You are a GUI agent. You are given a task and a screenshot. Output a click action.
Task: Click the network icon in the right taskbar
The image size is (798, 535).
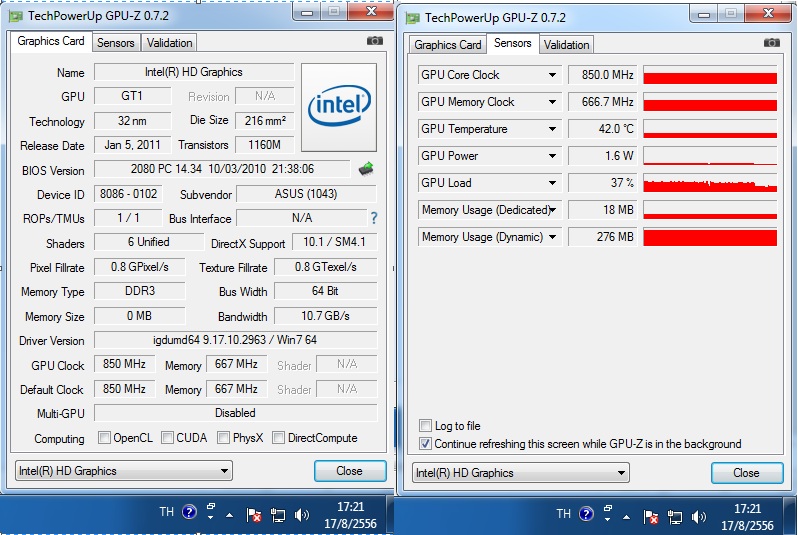pyautogui.click(x=674, y=518)
